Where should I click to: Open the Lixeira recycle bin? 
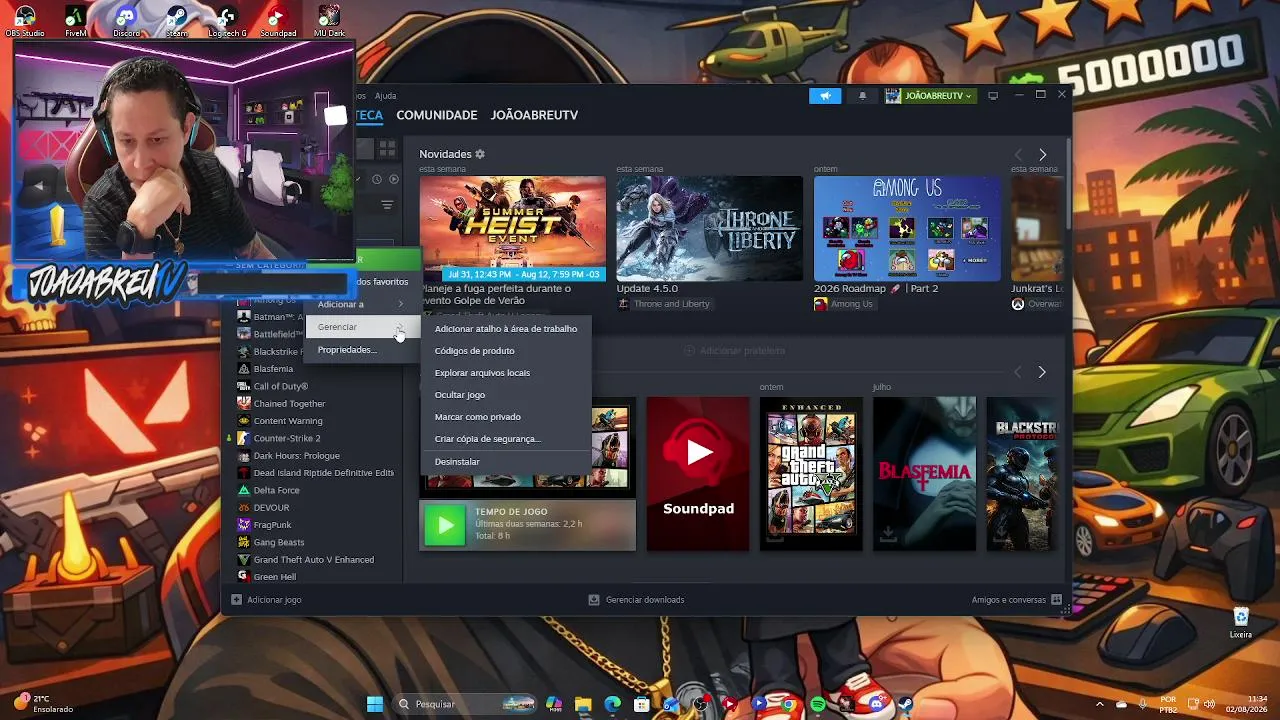[x=1241, y=622]
